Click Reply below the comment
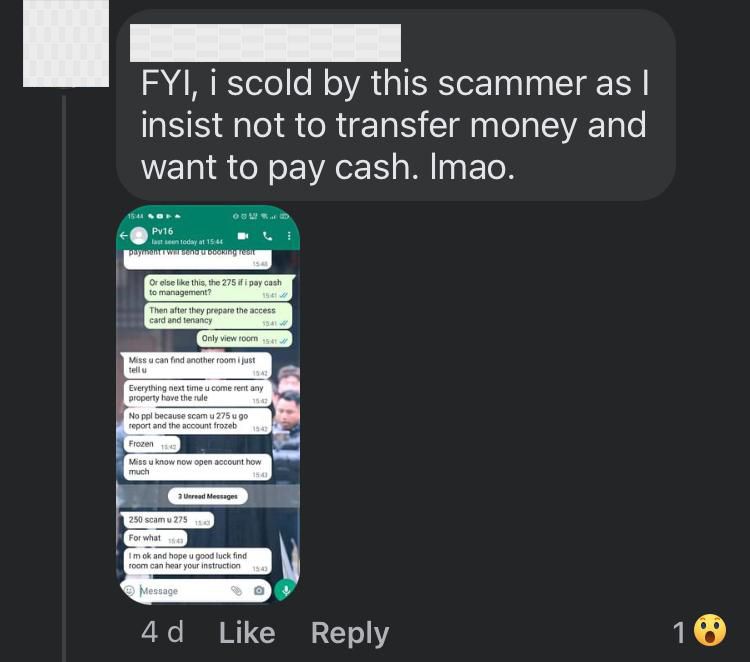 point(350,634)
